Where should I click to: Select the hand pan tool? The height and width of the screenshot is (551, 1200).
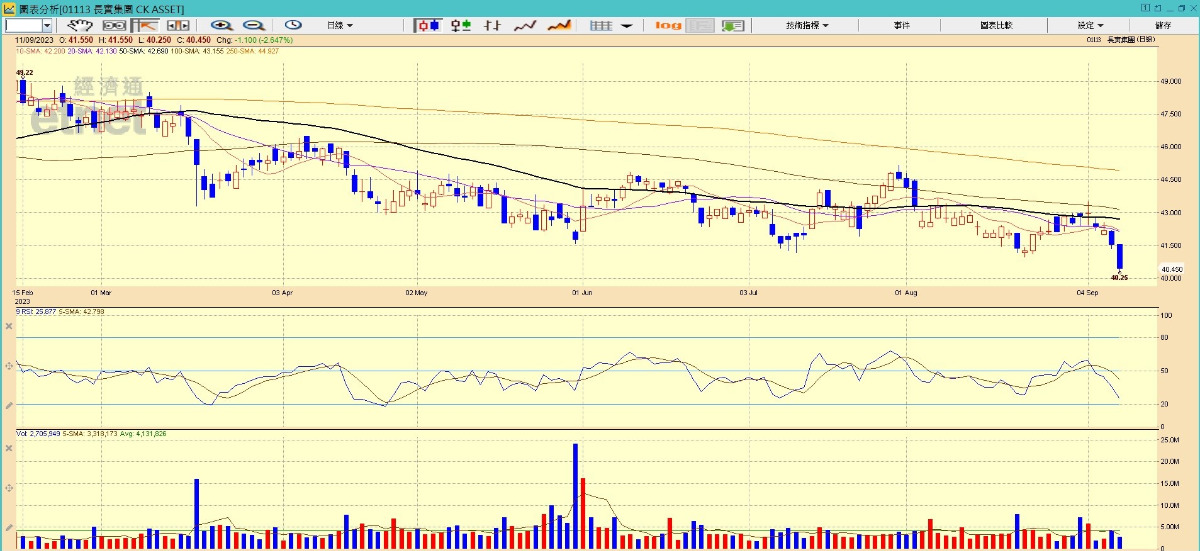(80, 25)
